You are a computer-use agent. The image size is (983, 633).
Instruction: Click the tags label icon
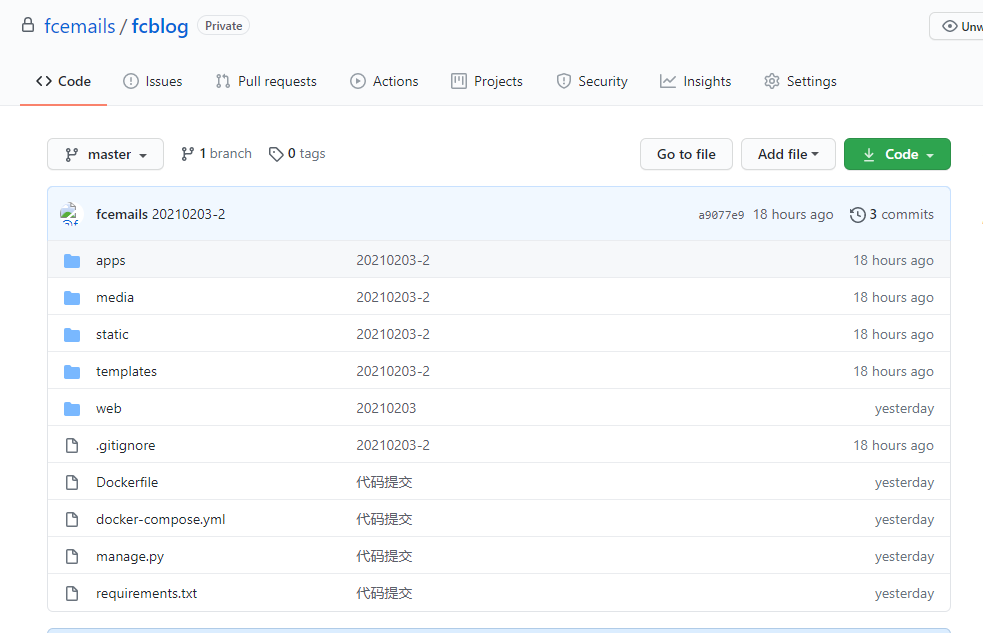pos(276,154)
